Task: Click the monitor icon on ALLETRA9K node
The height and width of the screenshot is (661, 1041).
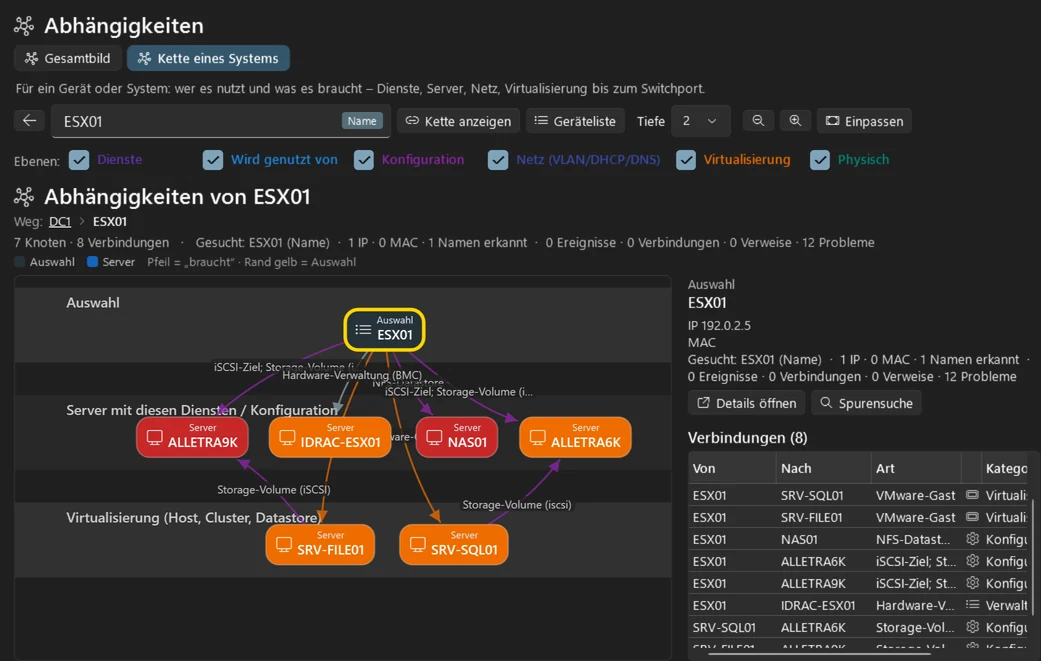Action: (155, 437)
